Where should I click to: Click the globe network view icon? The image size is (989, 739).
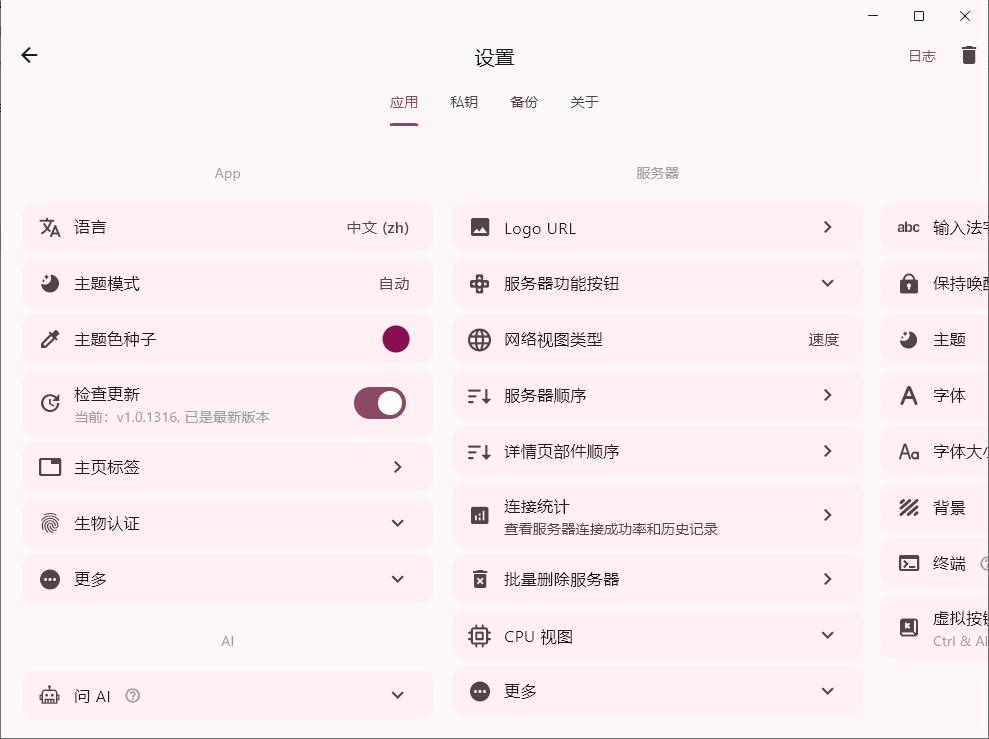click(x=480, y=340)
